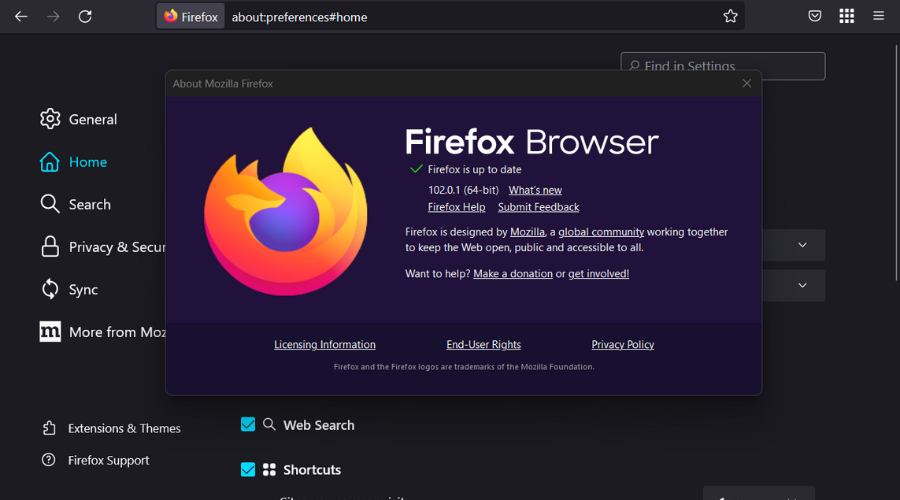Screen dimensions: 900x500
Task: Open the General settings section
Action: (93, 119)
